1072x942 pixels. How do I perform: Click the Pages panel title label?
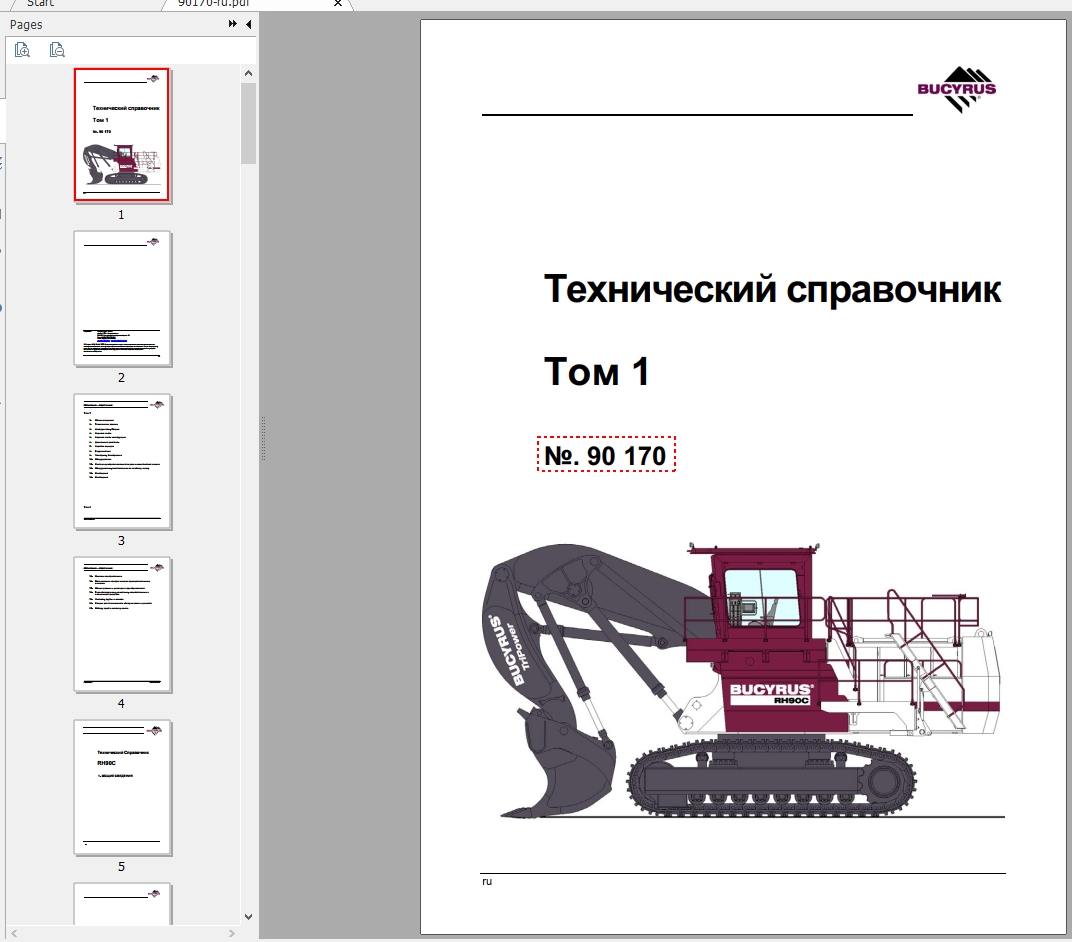pyautogui.click(x=27, y=24)
